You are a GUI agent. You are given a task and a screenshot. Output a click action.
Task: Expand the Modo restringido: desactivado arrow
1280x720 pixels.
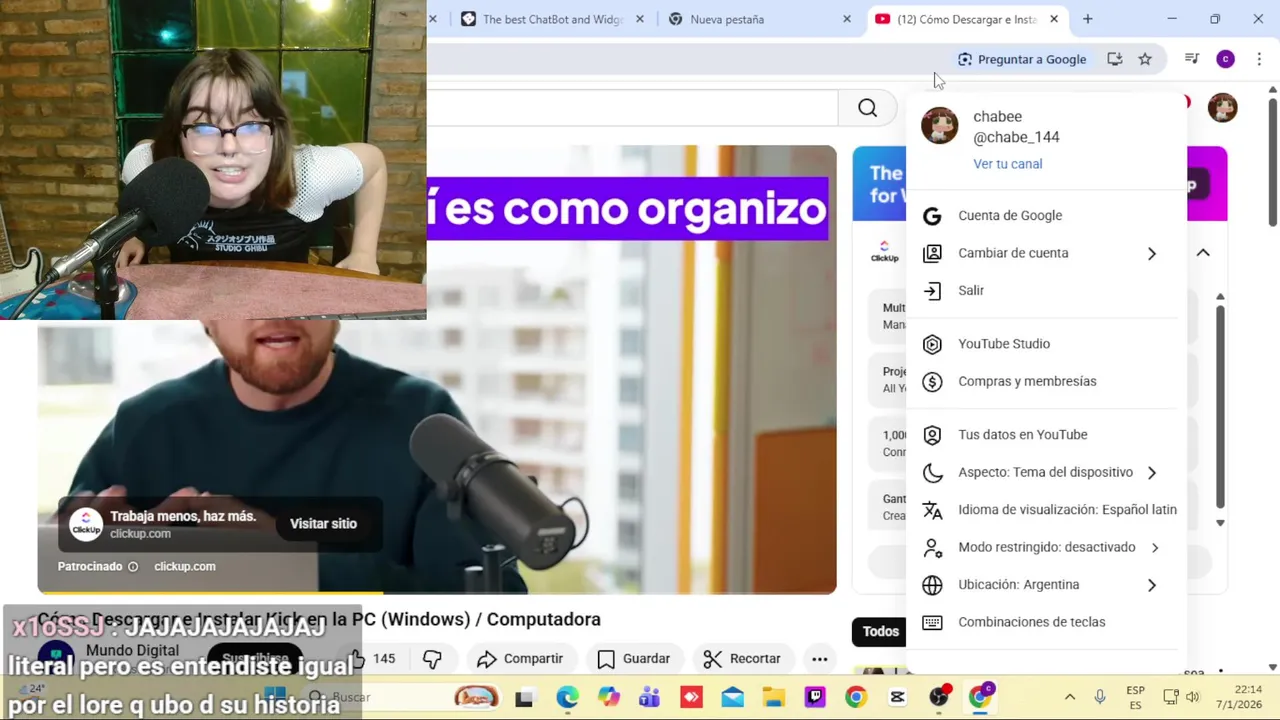click(x=1154, y=547)
